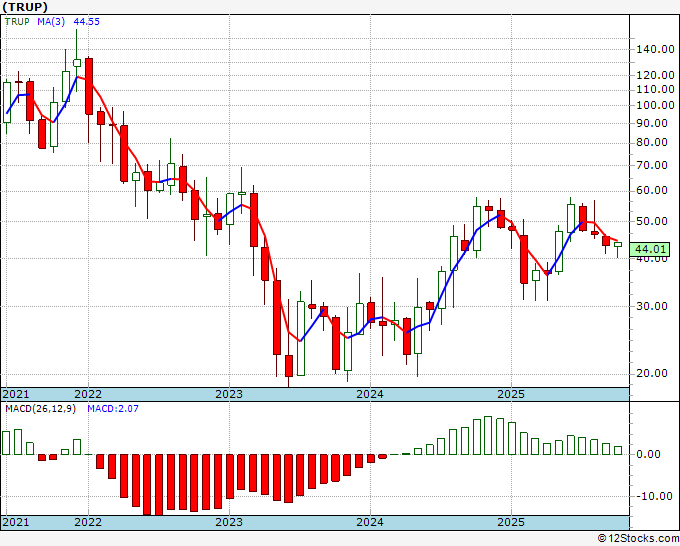Click 2021 on the MACD timeline
The height and width of the screenshot is (546, 680).
coord(16,522)
